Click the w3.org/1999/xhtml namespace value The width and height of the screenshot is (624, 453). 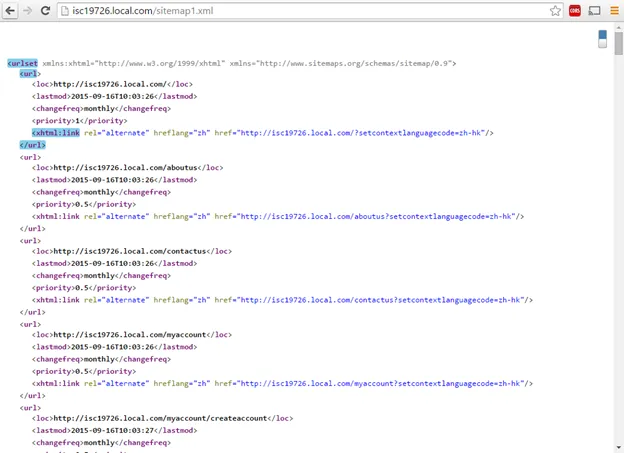[160, 63]
